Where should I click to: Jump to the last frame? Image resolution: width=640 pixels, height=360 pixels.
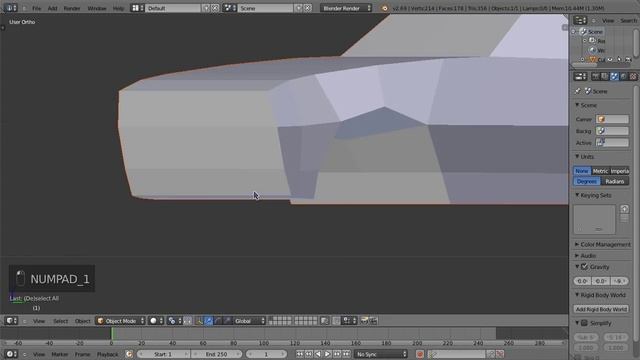click(x=346, y=354)
